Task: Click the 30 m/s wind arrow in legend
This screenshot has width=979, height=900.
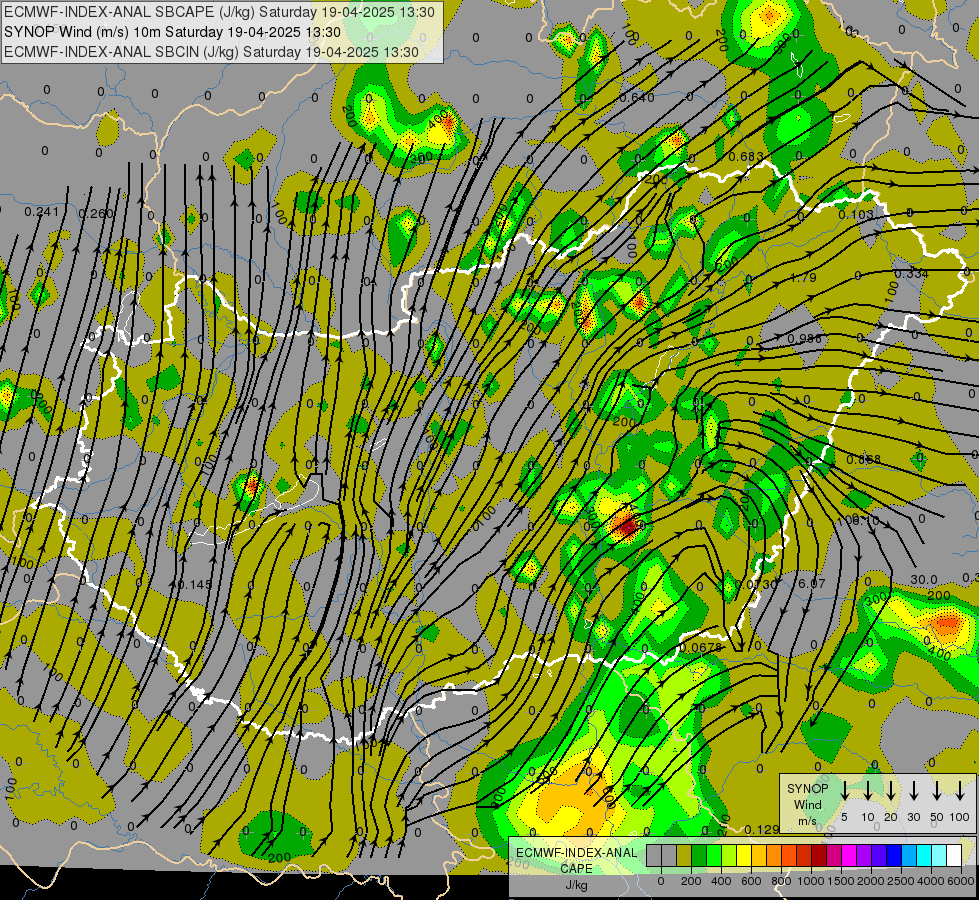Action: click(x=913, y=790)
